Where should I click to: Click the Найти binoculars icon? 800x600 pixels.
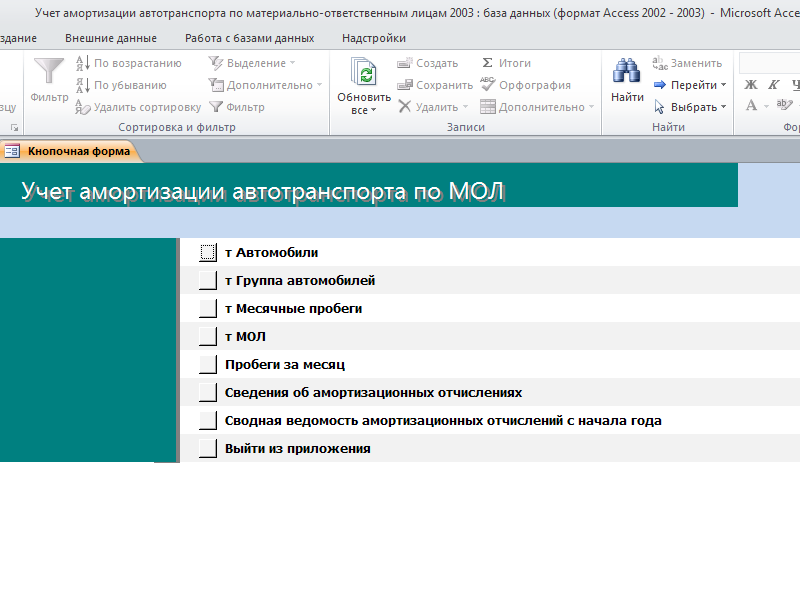(x=627, y=73)
